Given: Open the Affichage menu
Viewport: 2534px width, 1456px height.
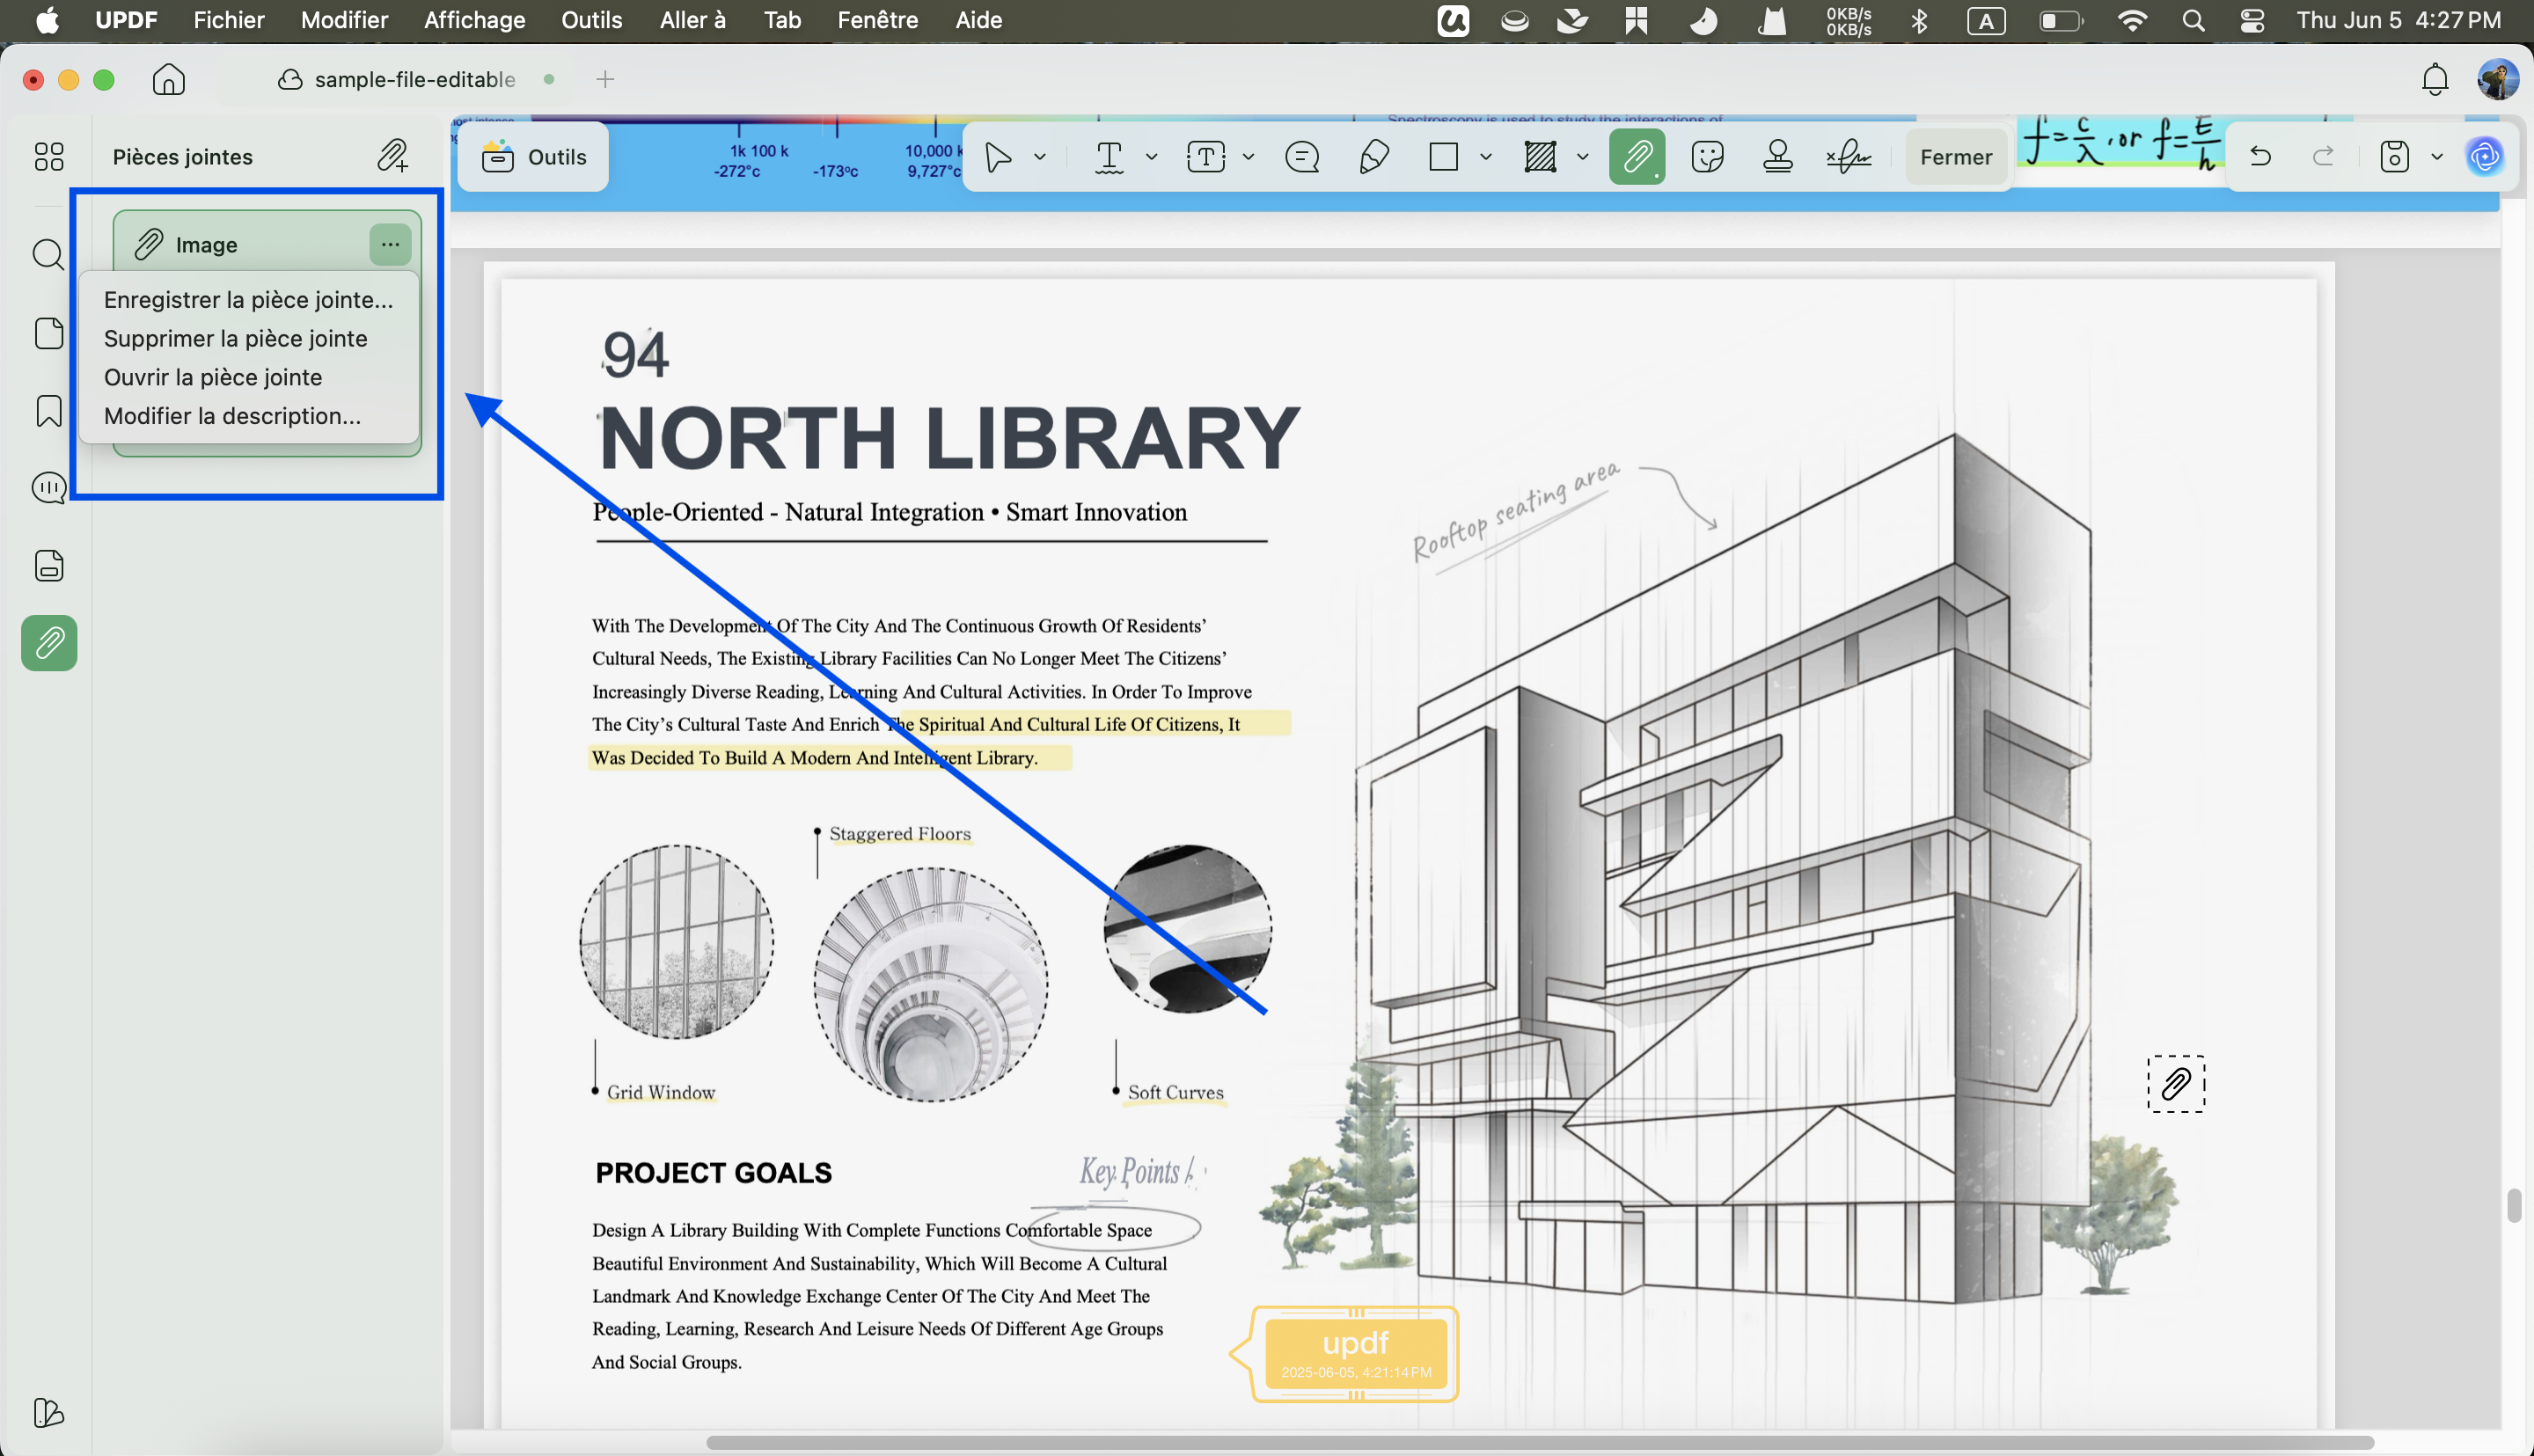Looking at the screenshot, I should (475, 20).
